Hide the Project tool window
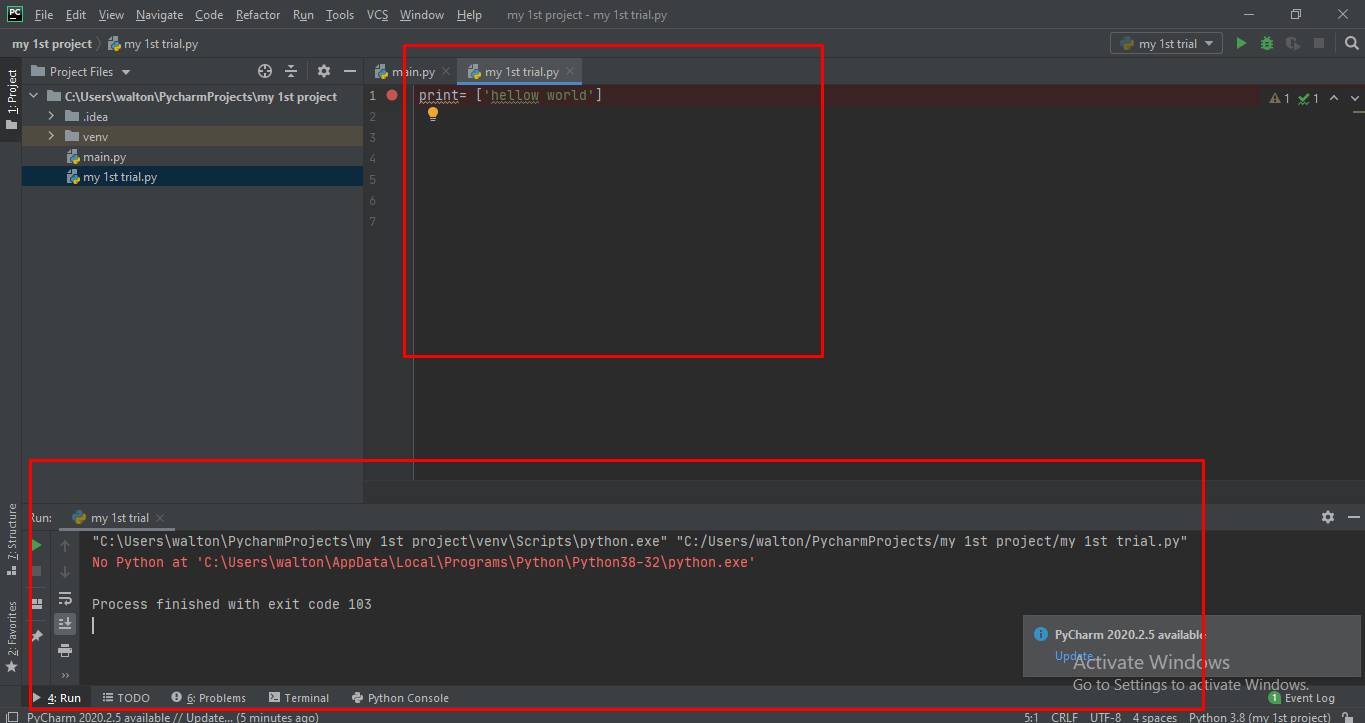1365x723 pixels. tap(349, 71)
